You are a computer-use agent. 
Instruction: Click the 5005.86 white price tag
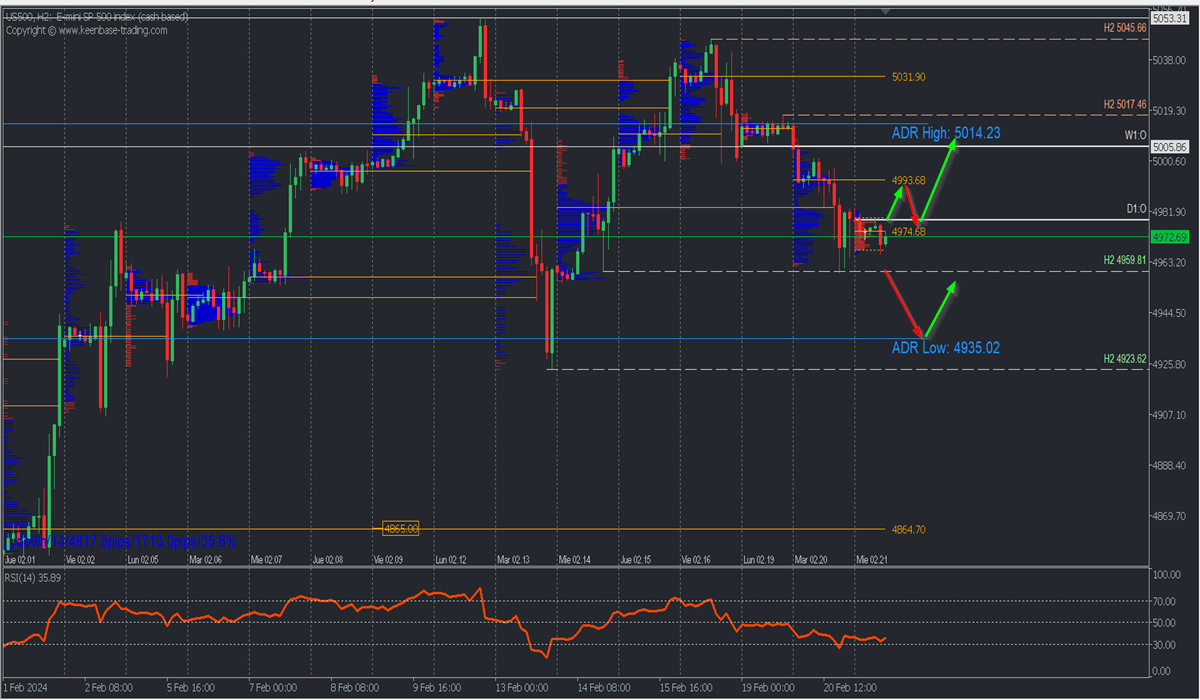(x=1168, y=146)
